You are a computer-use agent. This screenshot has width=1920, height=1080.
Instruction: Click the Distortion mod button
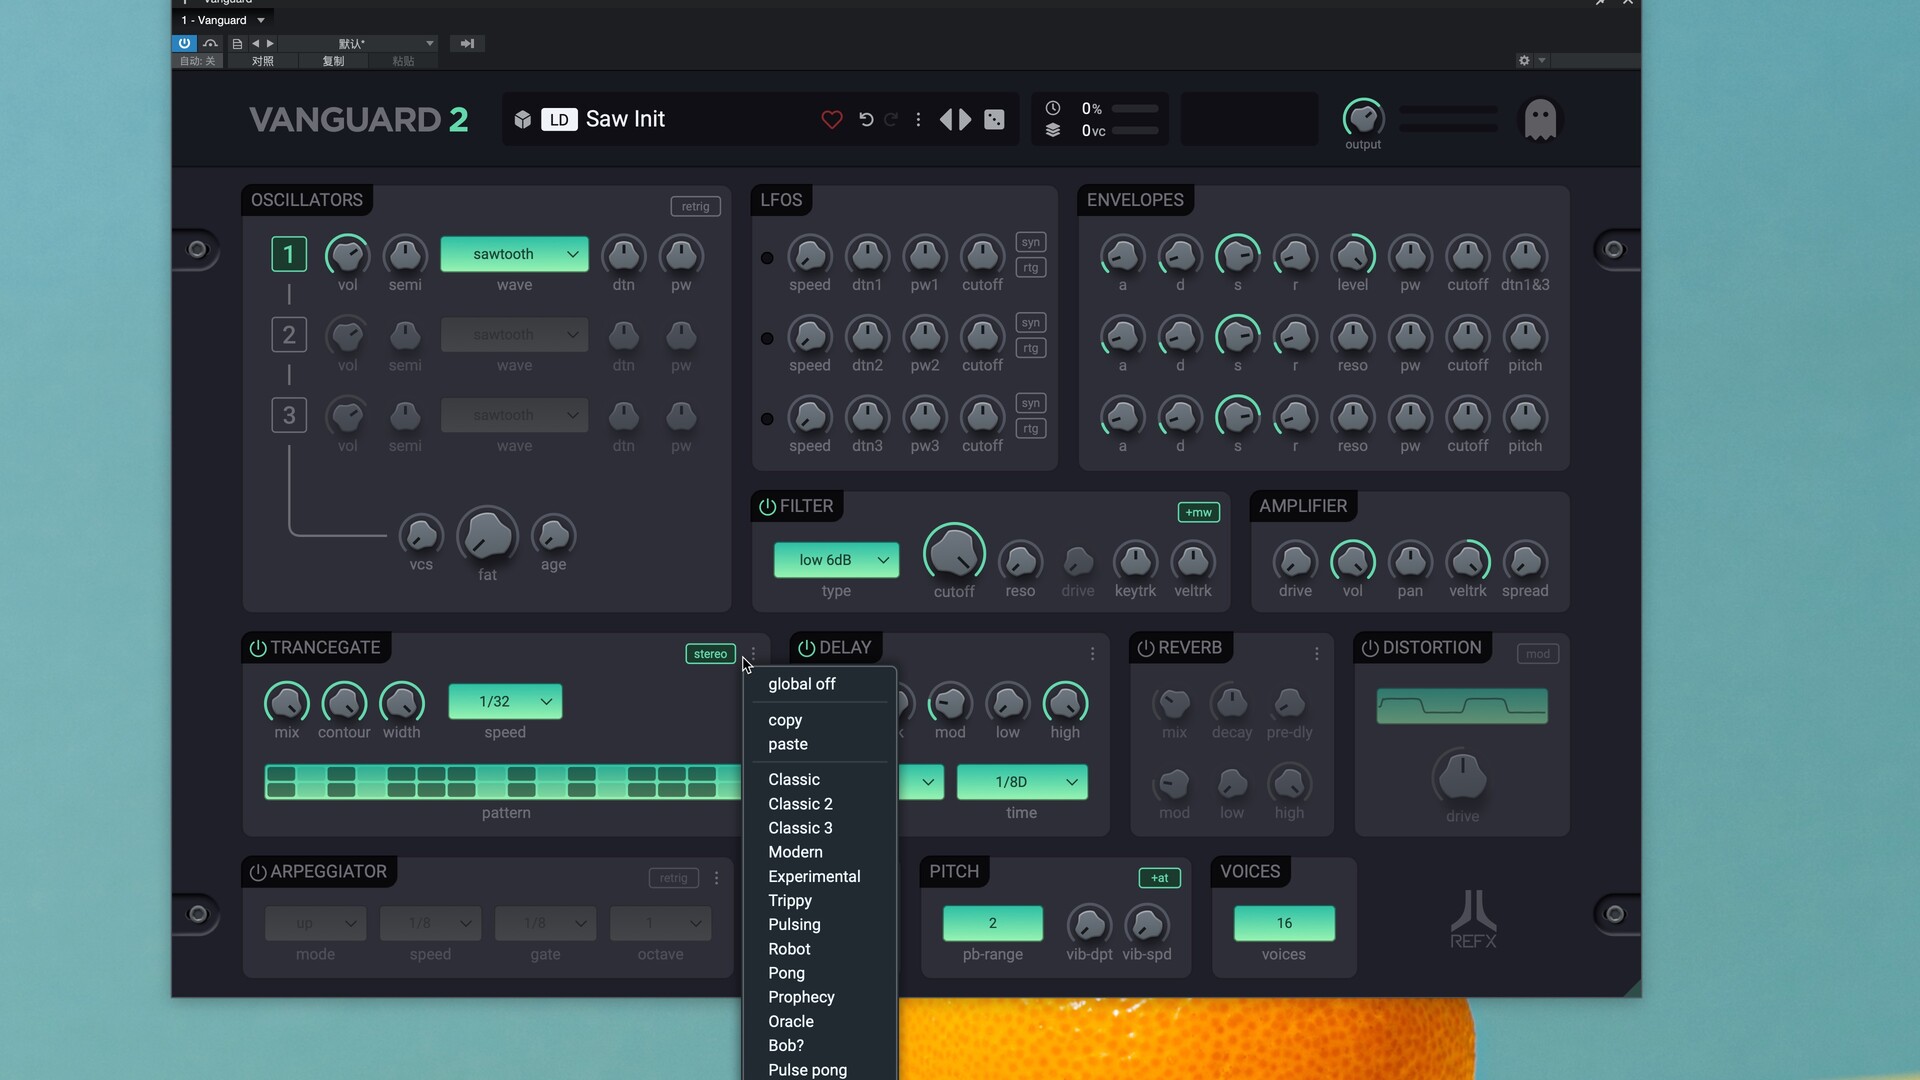point(1538,654)
